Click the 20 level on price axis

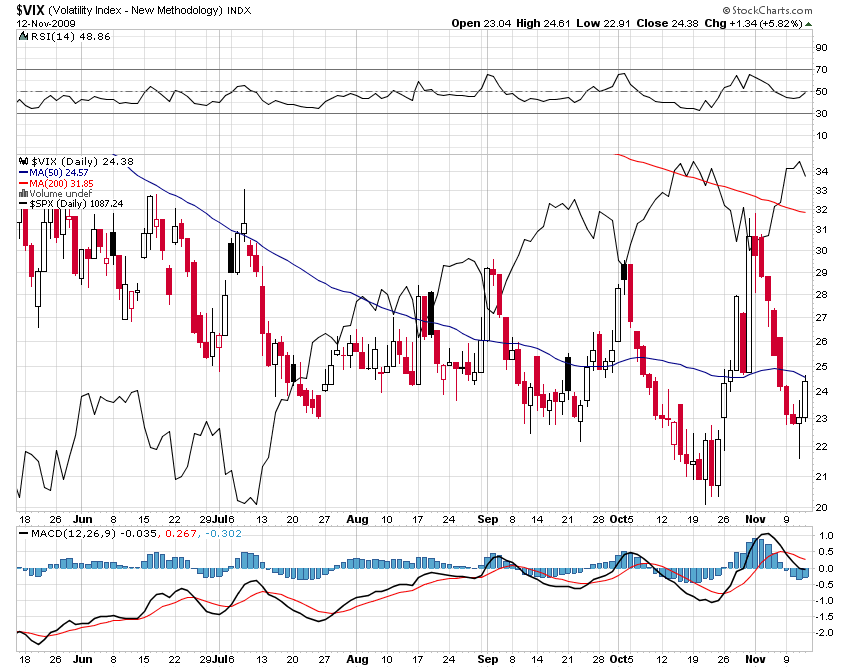821,508
